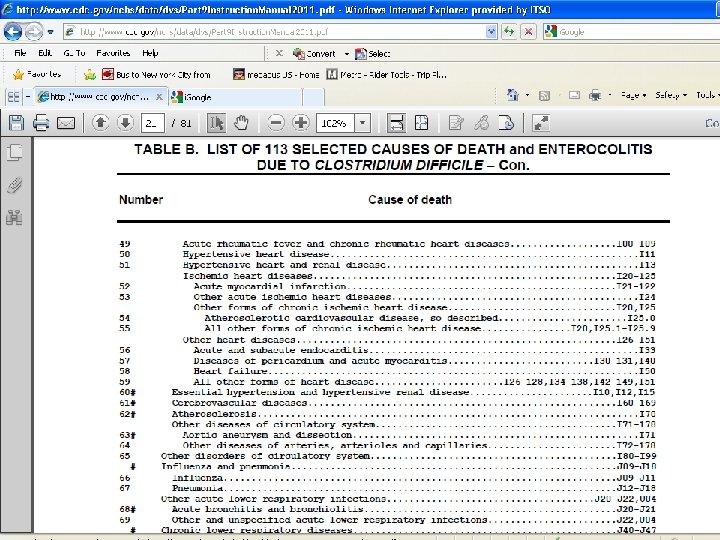Switch to the iGoogle tab

tap(236, 97)
